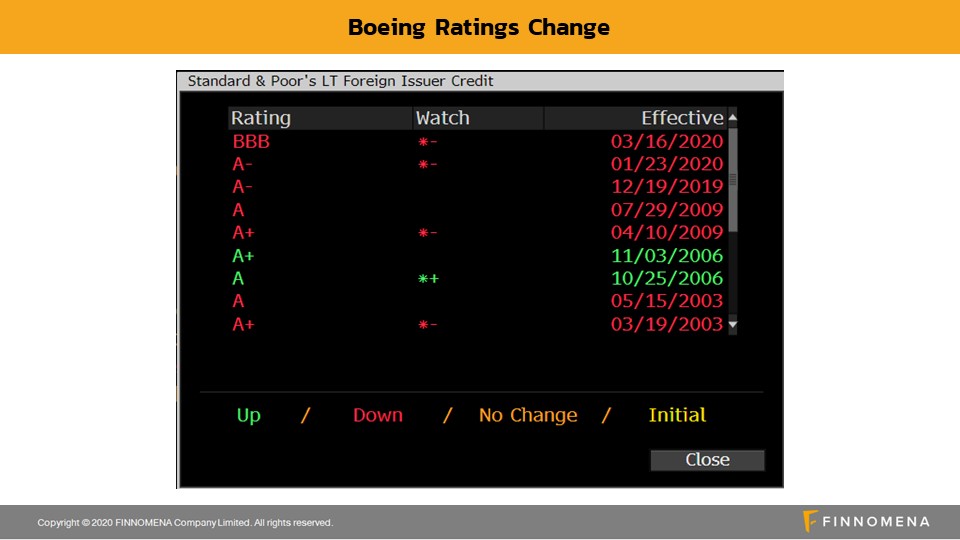Select the BBB rating row
Screen dimensions: 960x540
click(x=251, y=142)
